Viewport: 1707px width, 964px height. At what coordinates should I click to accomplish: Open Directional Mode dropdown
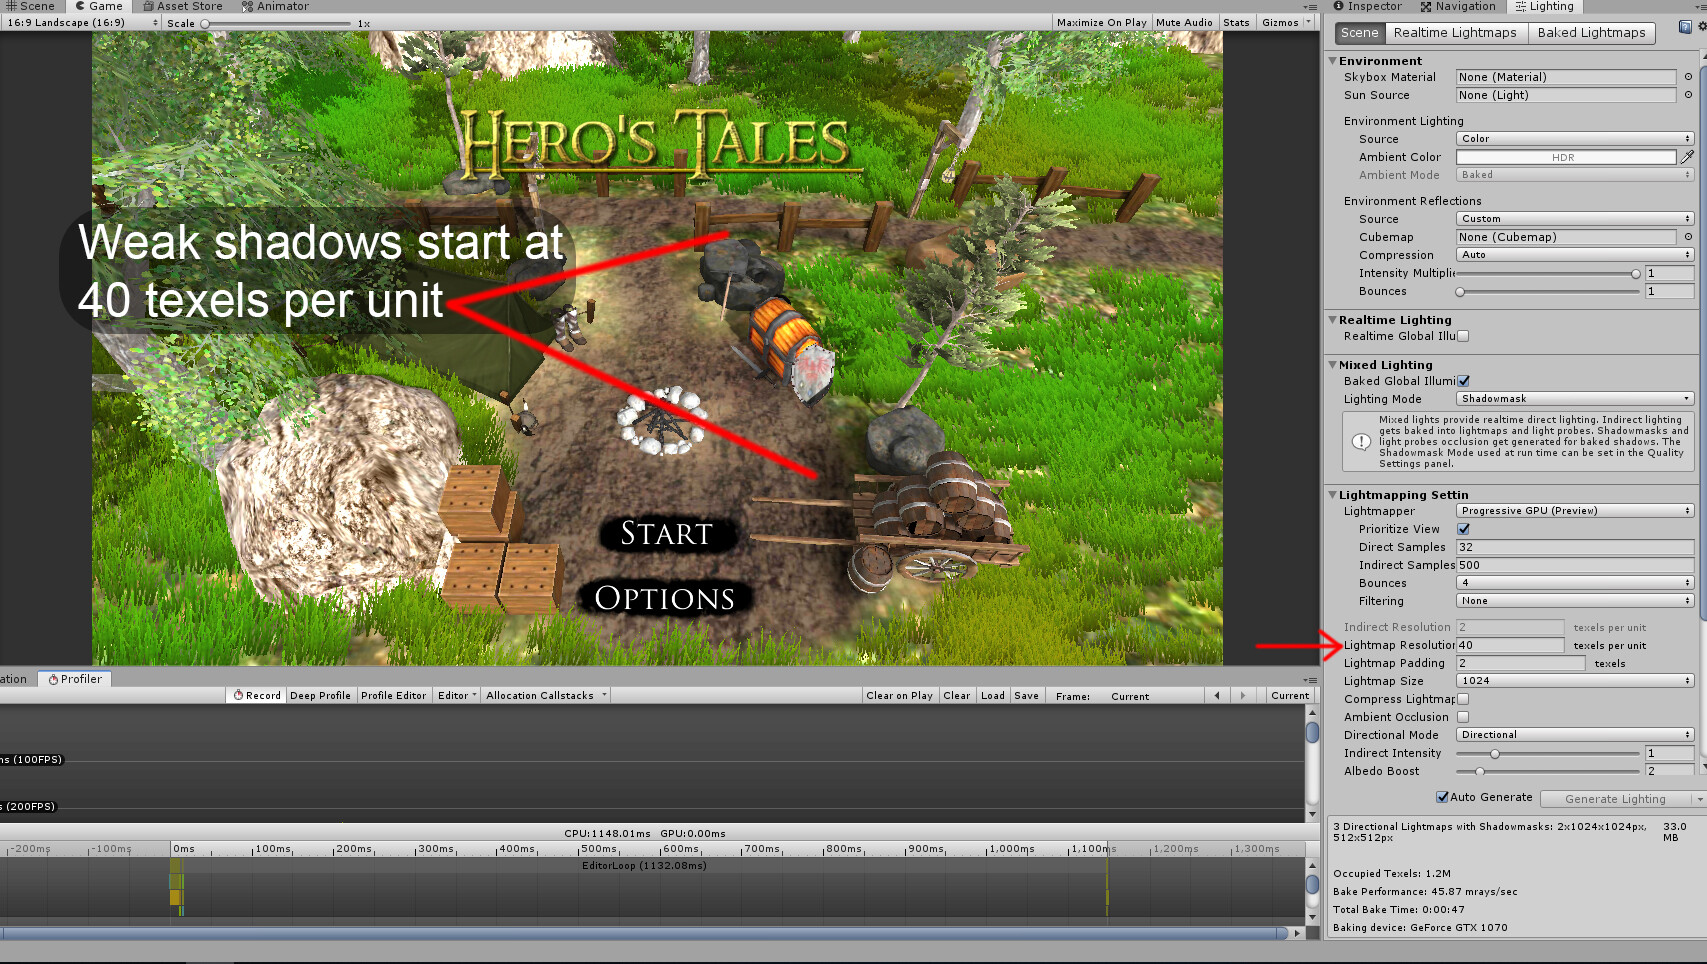1574,735
